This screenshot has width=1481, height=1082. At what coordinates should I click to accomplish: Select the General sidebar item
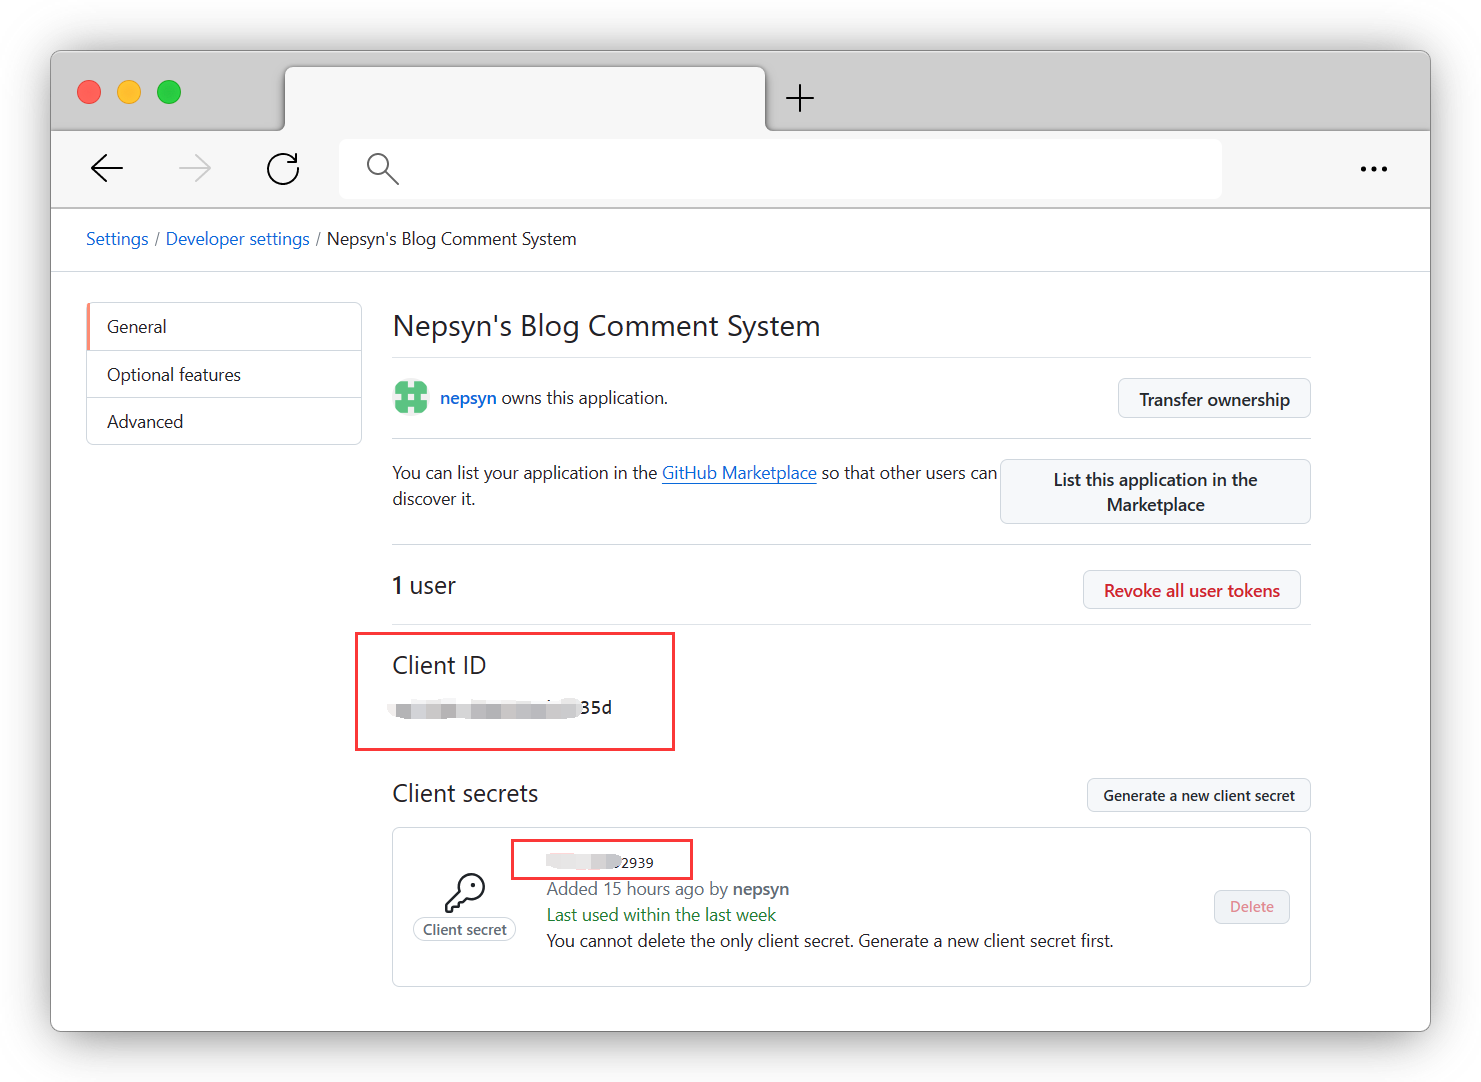(x=224, y=327)
